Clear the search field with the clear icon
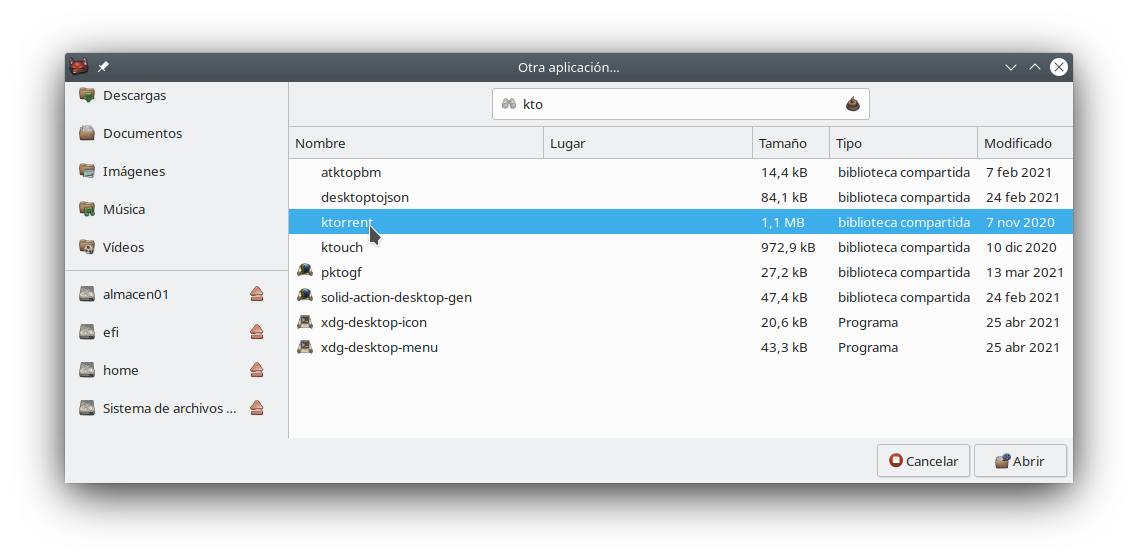 (x=852, y=104)
